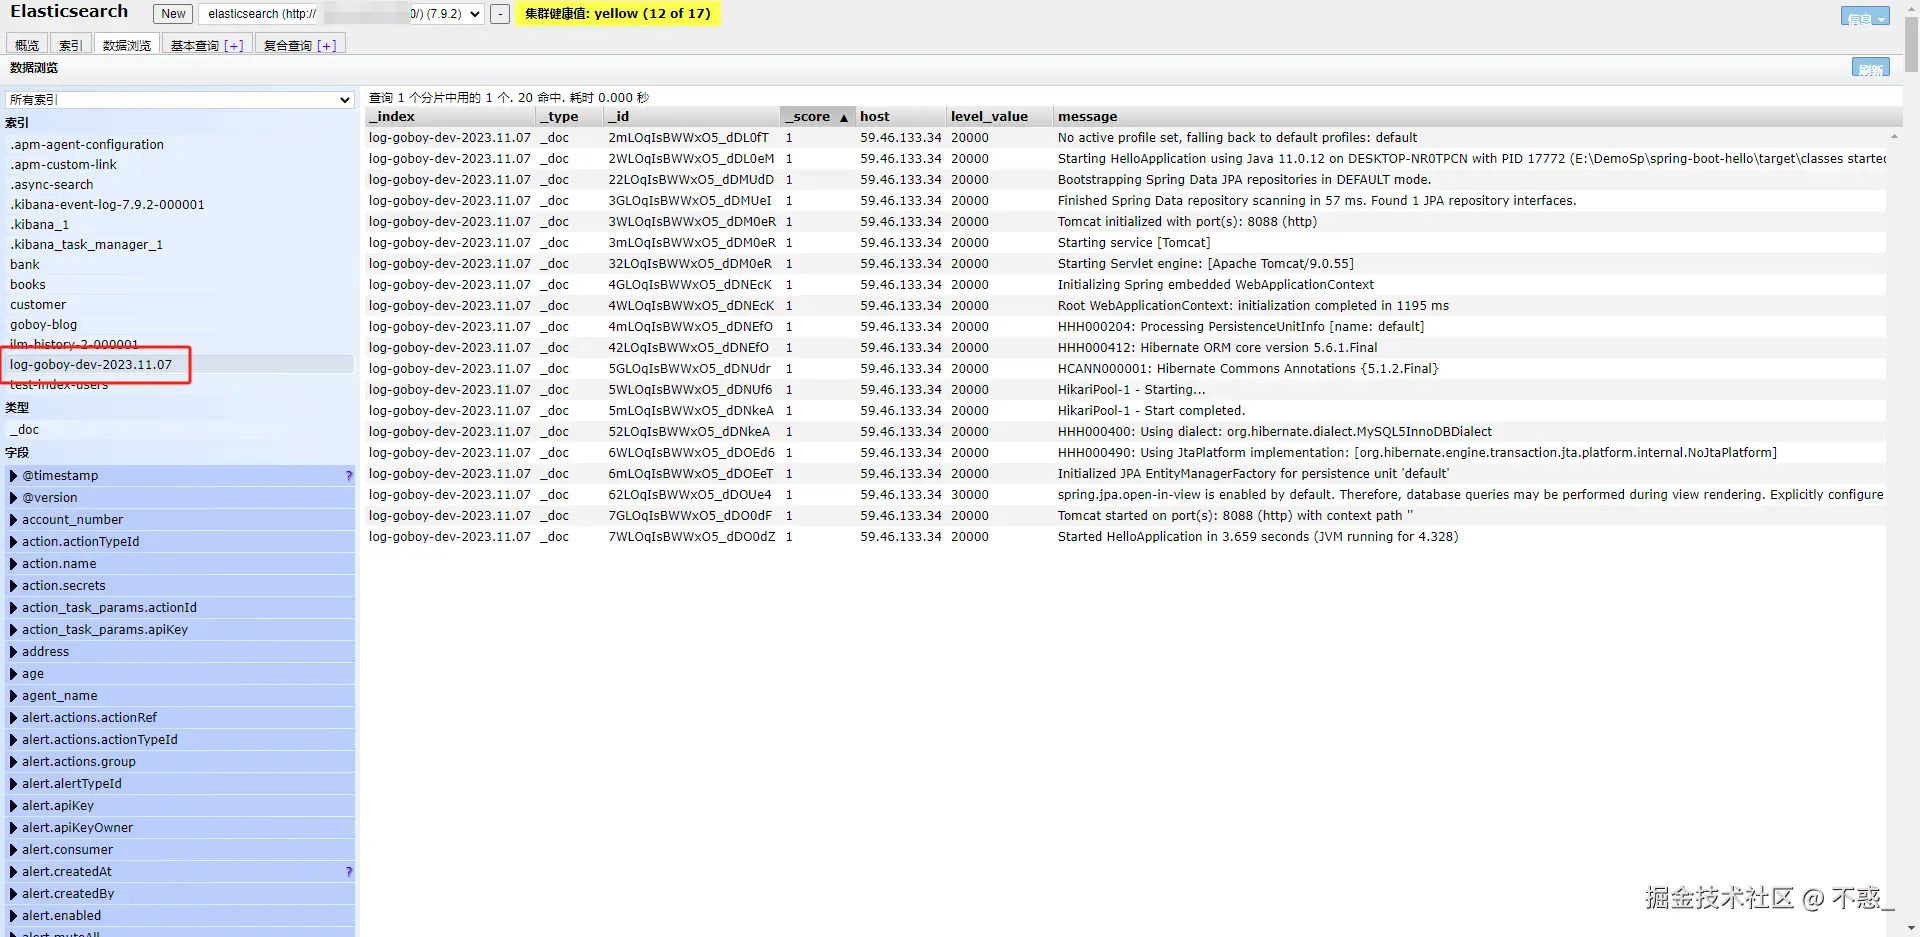Expand the address field filter
Screen dimensions: 1920x937
click(180, 652)
